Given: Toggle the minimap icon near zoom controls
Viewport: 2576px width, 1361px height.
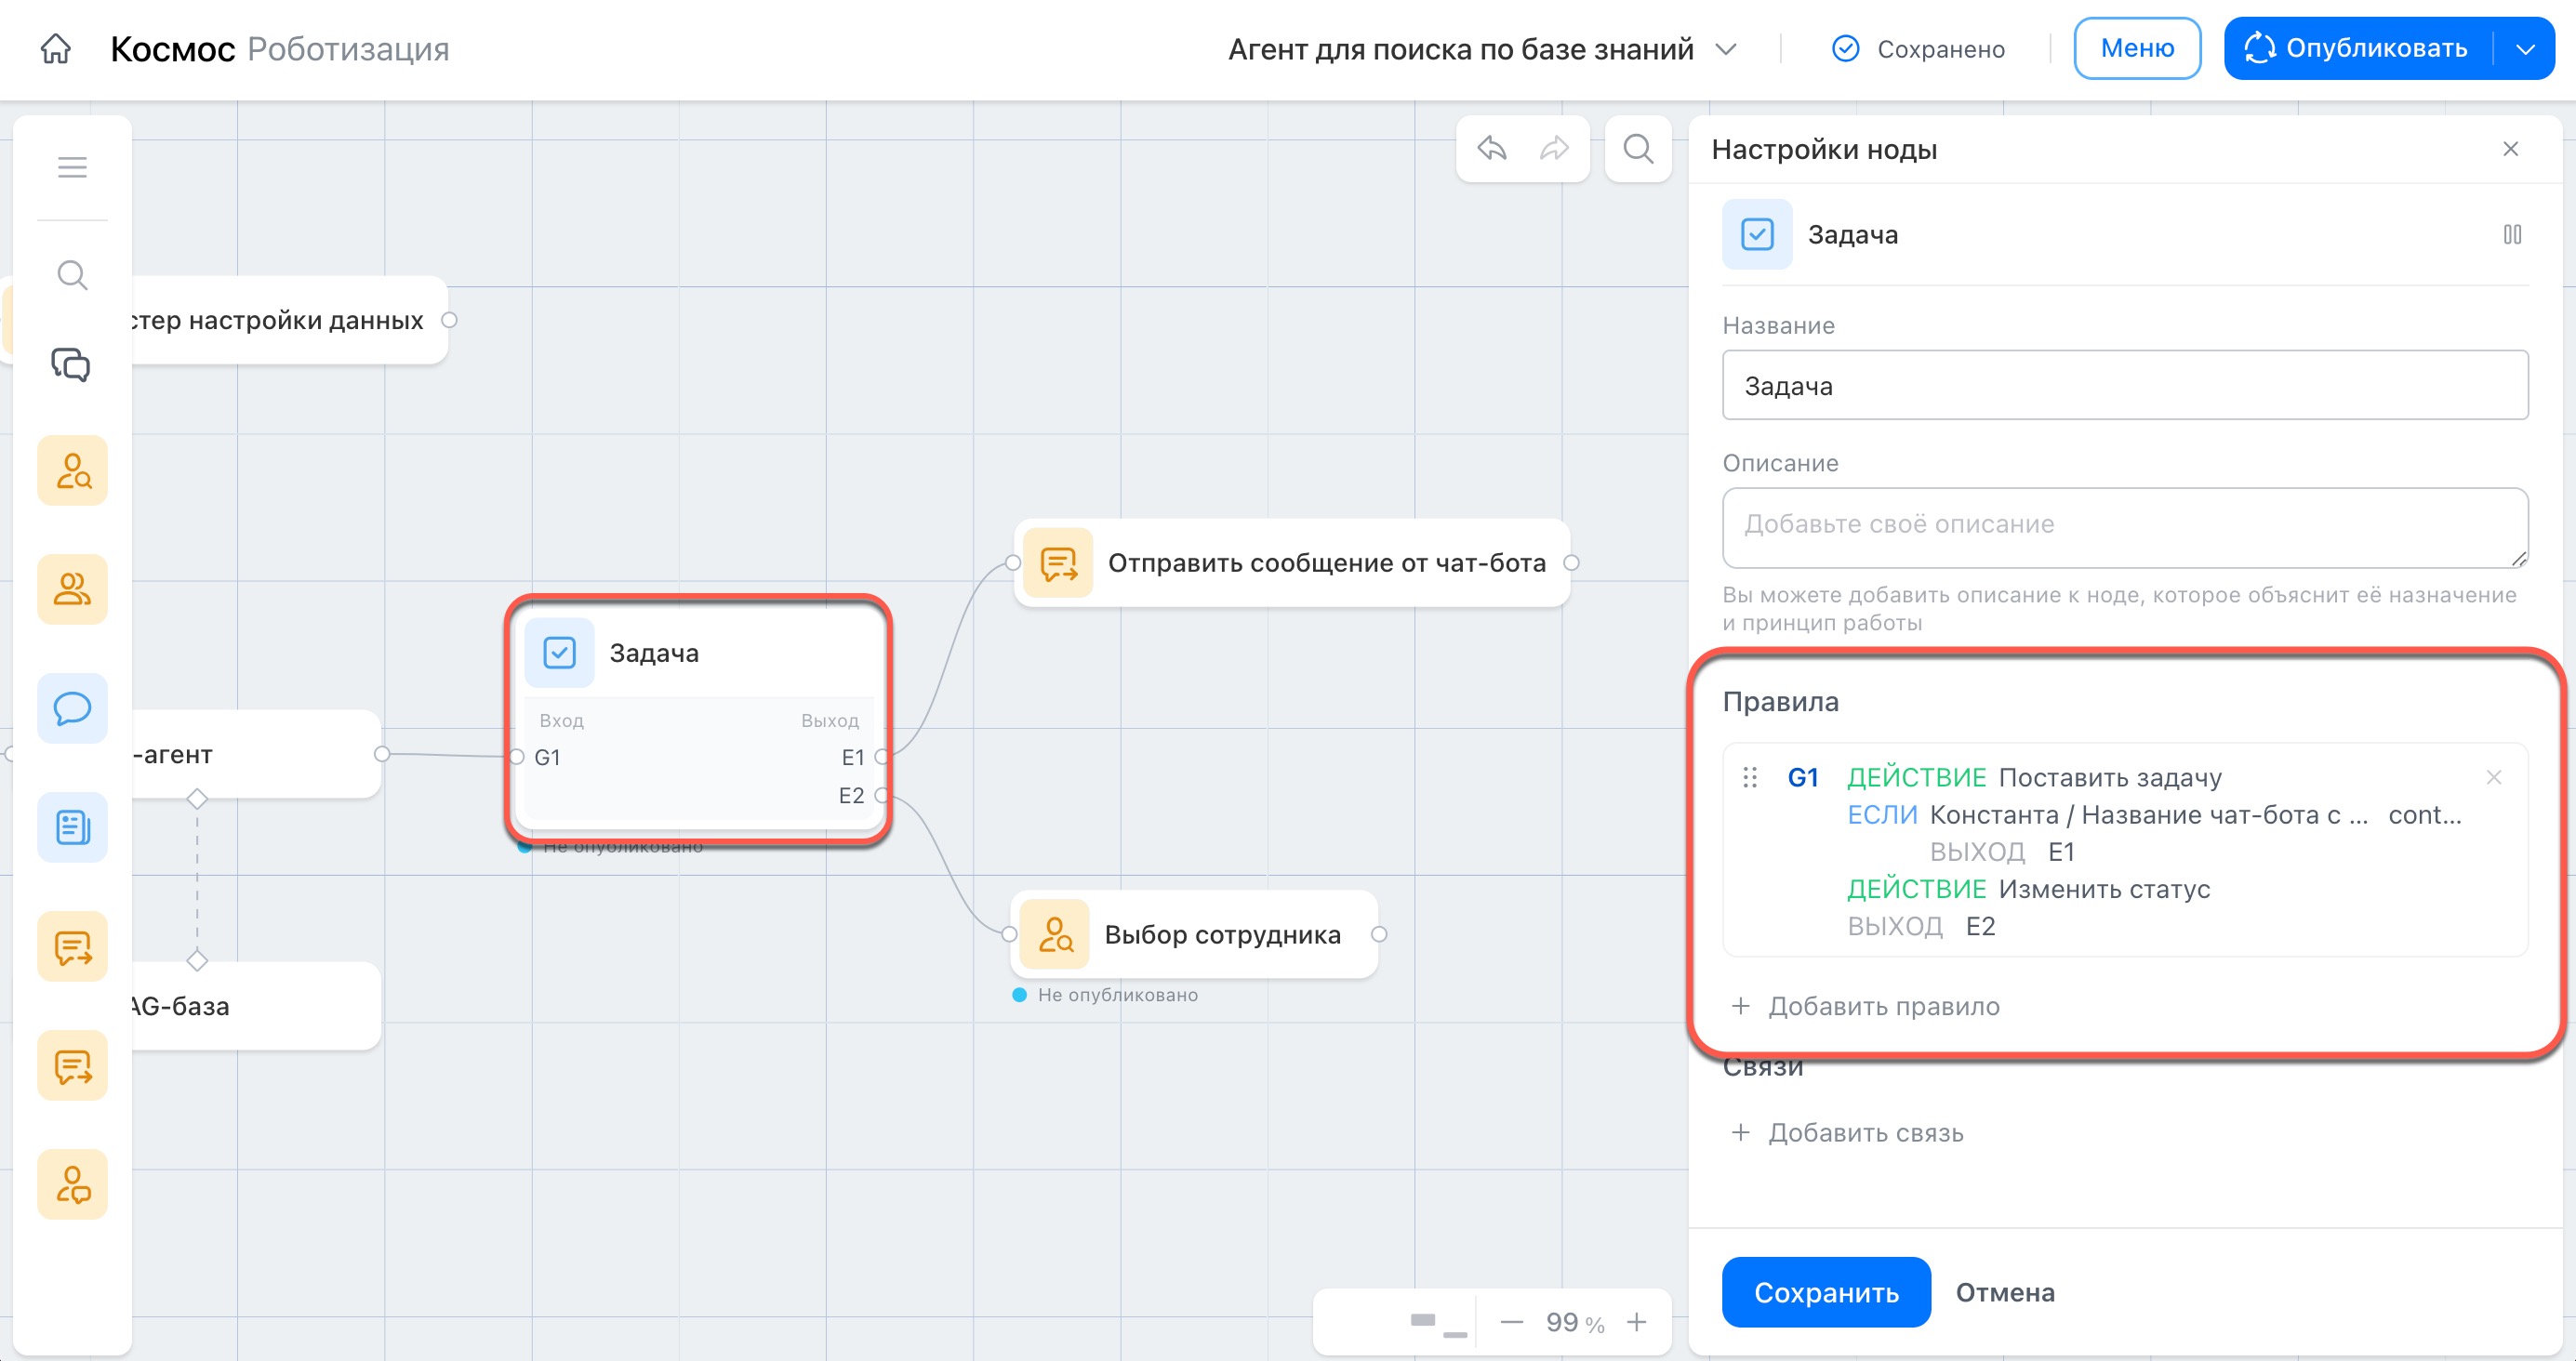Looking at the screenshot, I should point(1437,1323).
